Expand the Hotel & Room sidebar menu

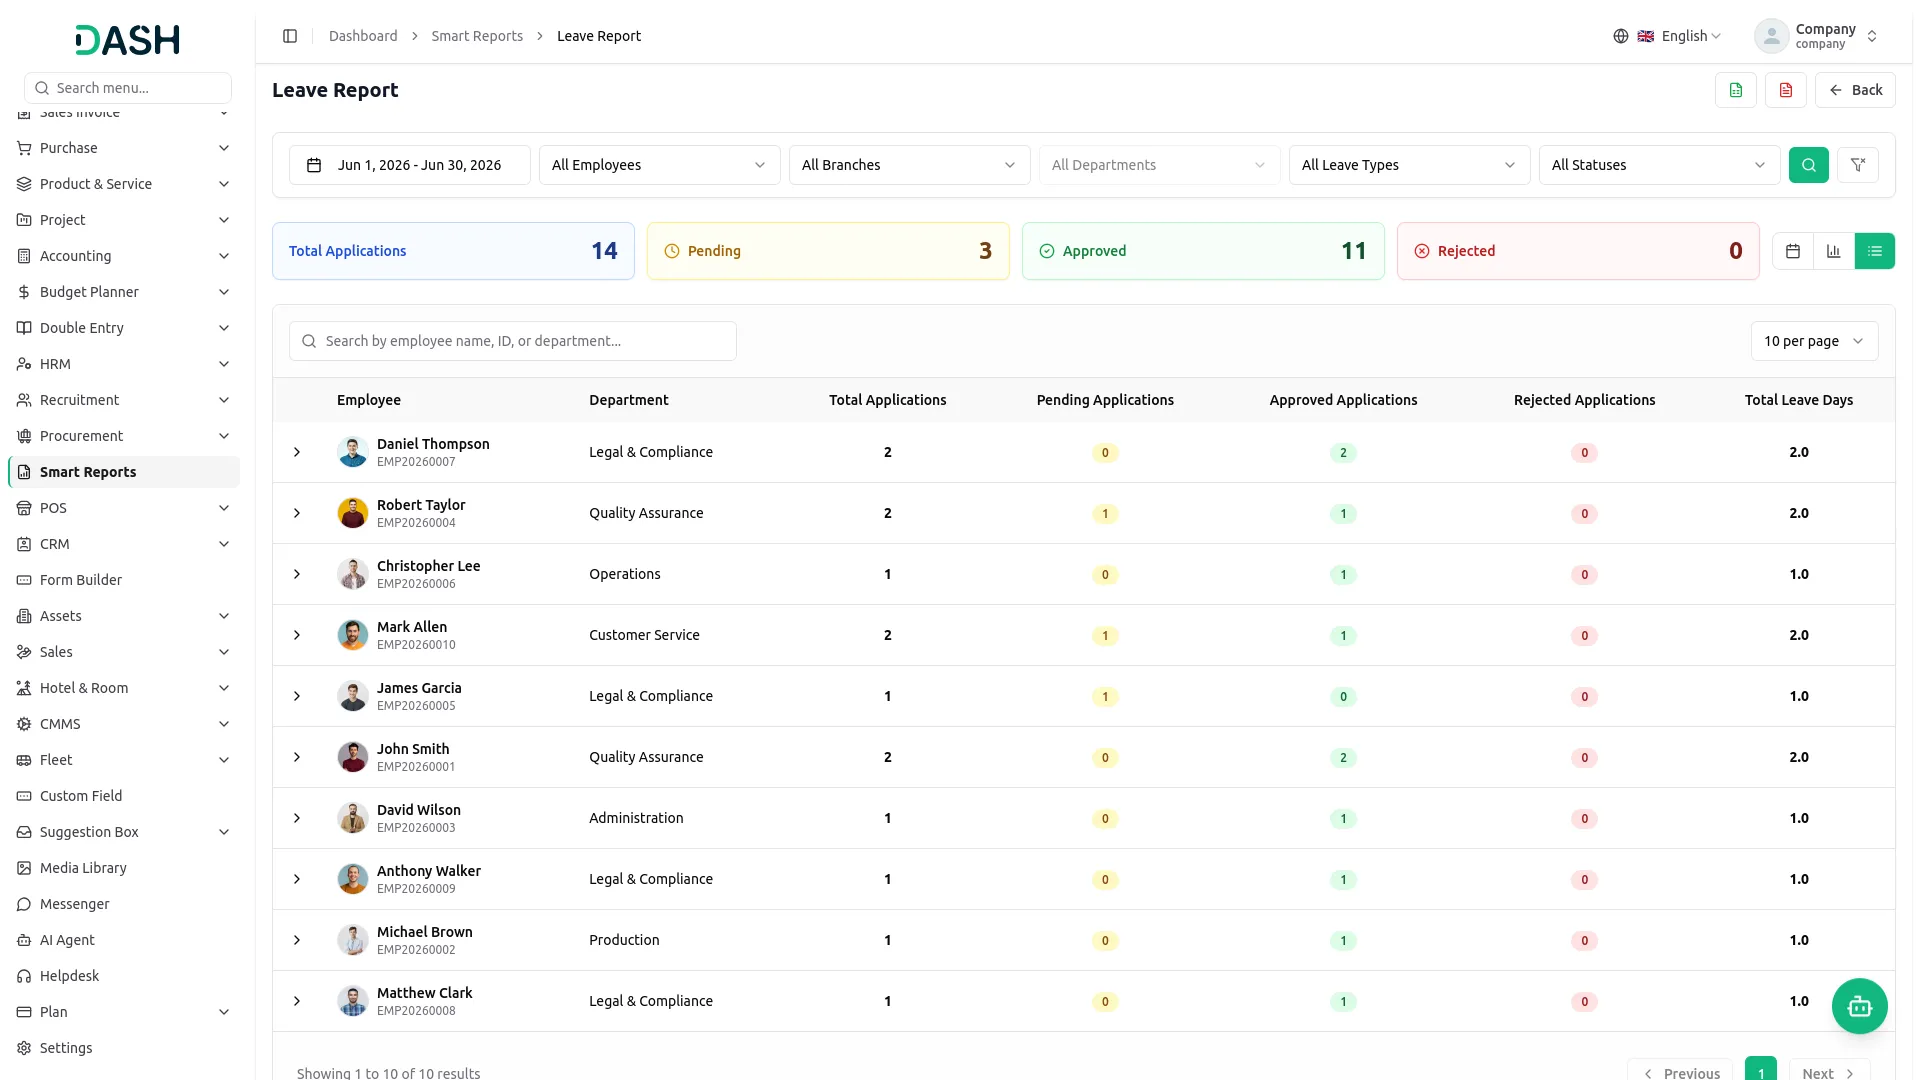(x=124, y=688)
